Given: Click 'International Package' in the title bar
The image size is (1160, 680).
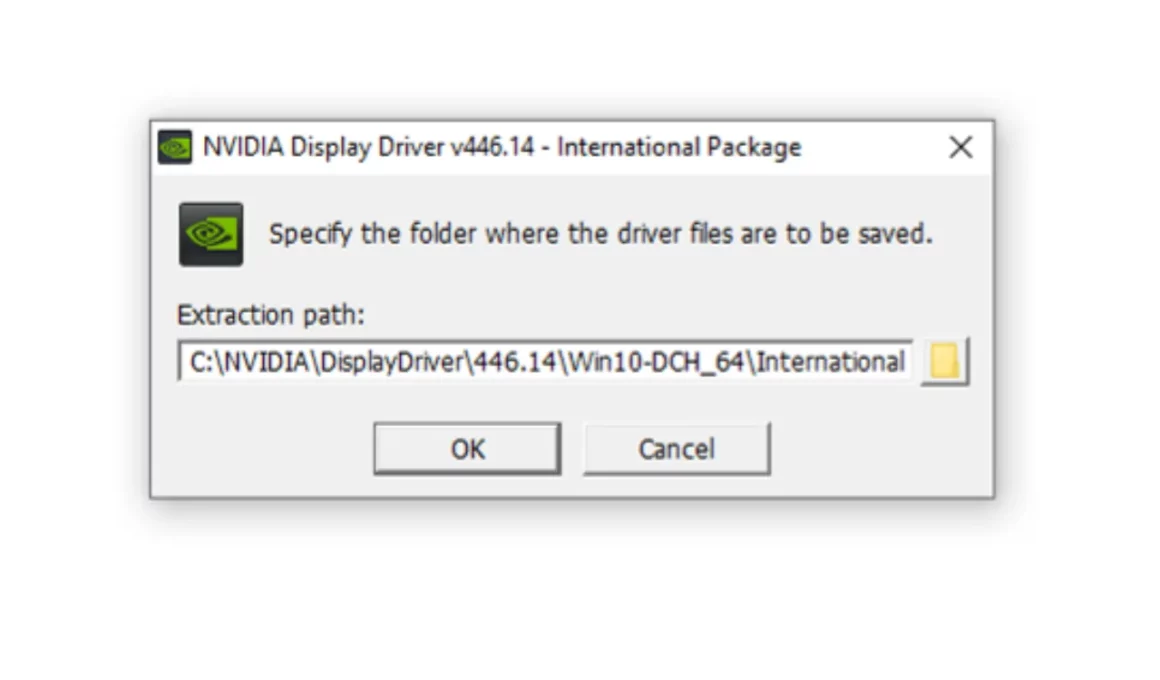Looking at the screenshot, I should pyautogui.click(x=678, y=147).
